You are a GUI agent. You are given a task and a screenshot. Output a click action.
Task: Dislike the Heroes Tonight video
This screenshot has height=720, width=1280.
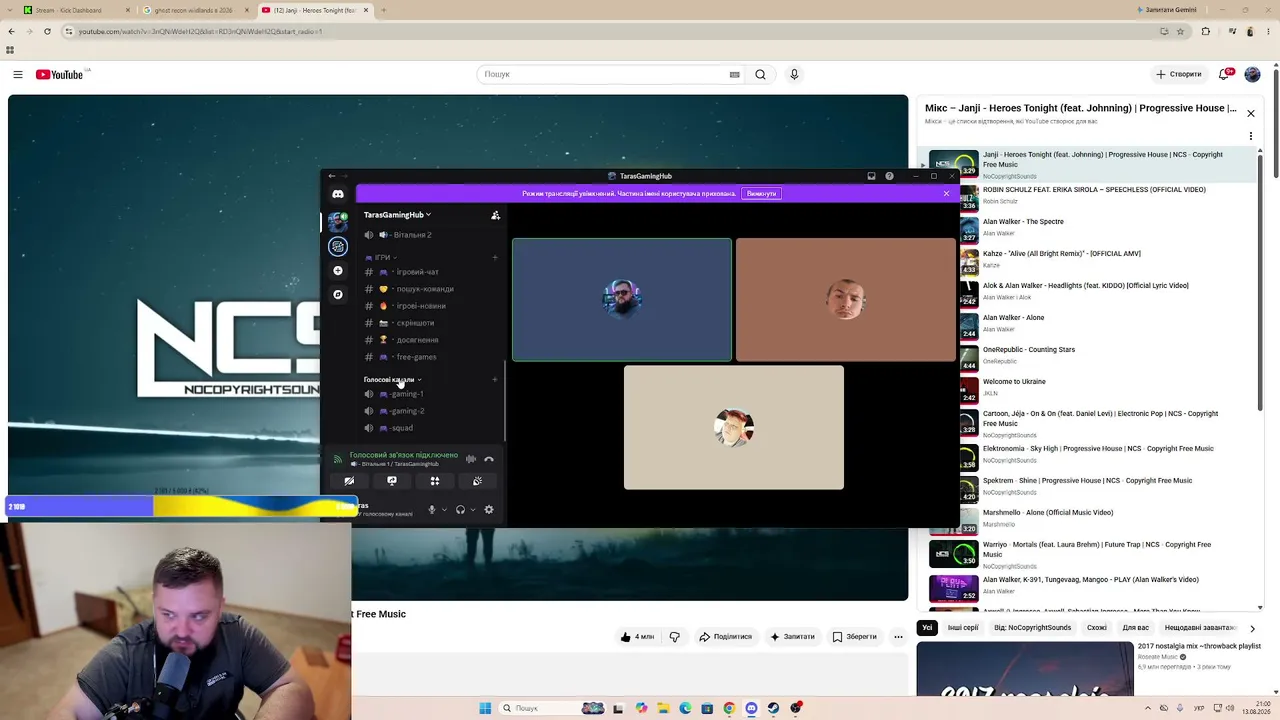(x=674, y=637)
